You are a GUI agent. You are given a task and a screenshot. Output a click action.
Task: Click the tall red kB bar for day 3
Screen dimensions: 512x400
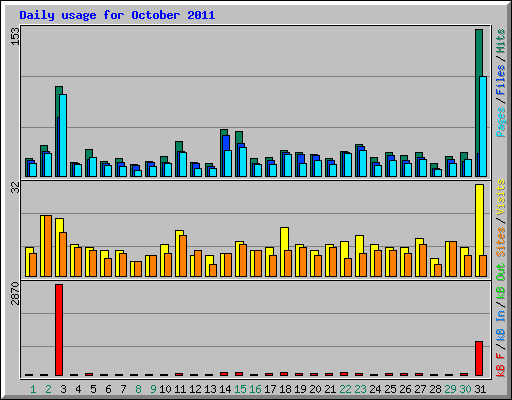pyautogui.click(x=59, y=330)
